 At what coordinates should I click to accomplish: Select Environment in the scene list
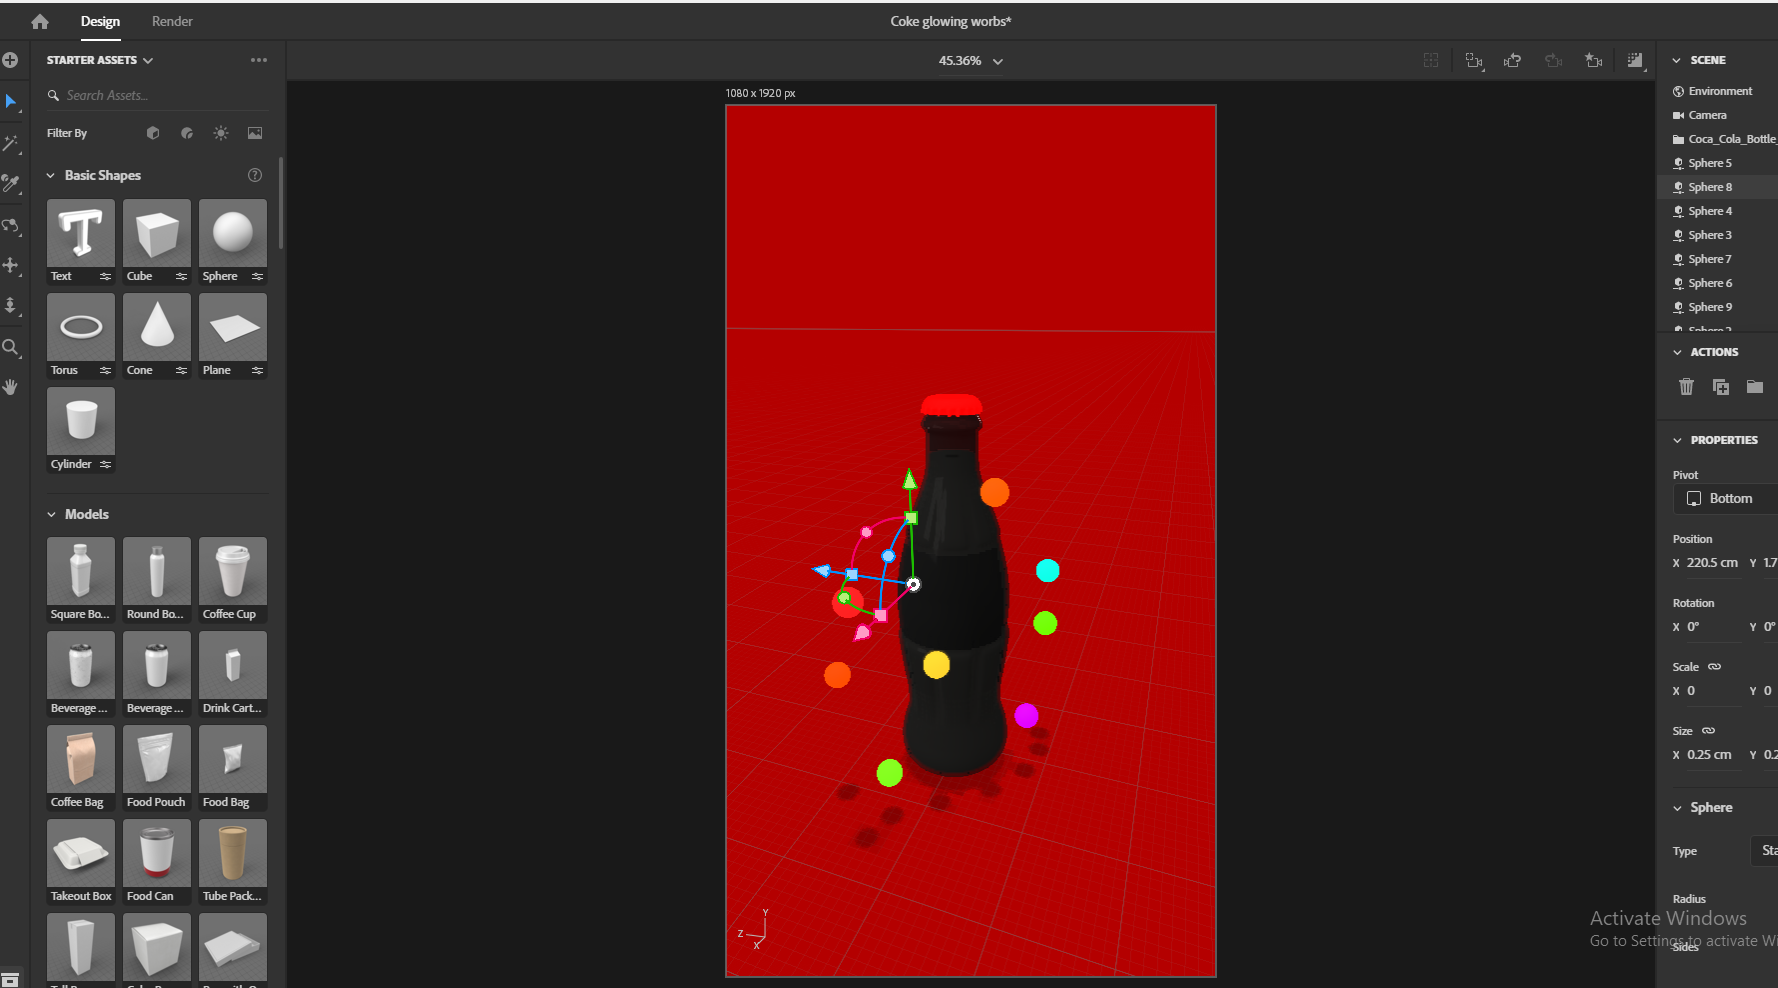(x=1718, y=91)
